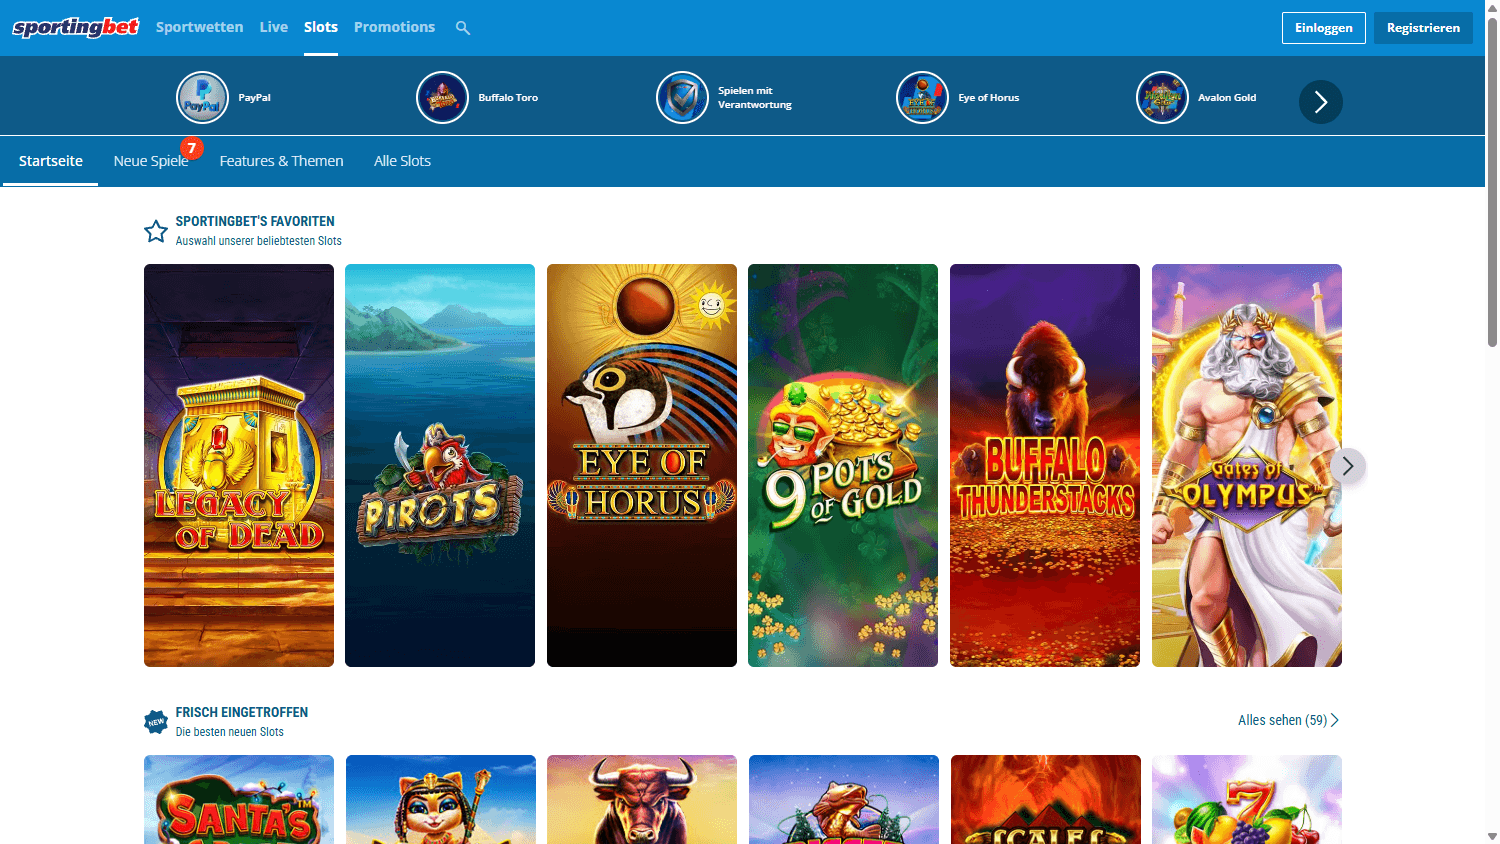Click the Buffalo Toro round icon
1500x844 pixels.
(442, 98)
